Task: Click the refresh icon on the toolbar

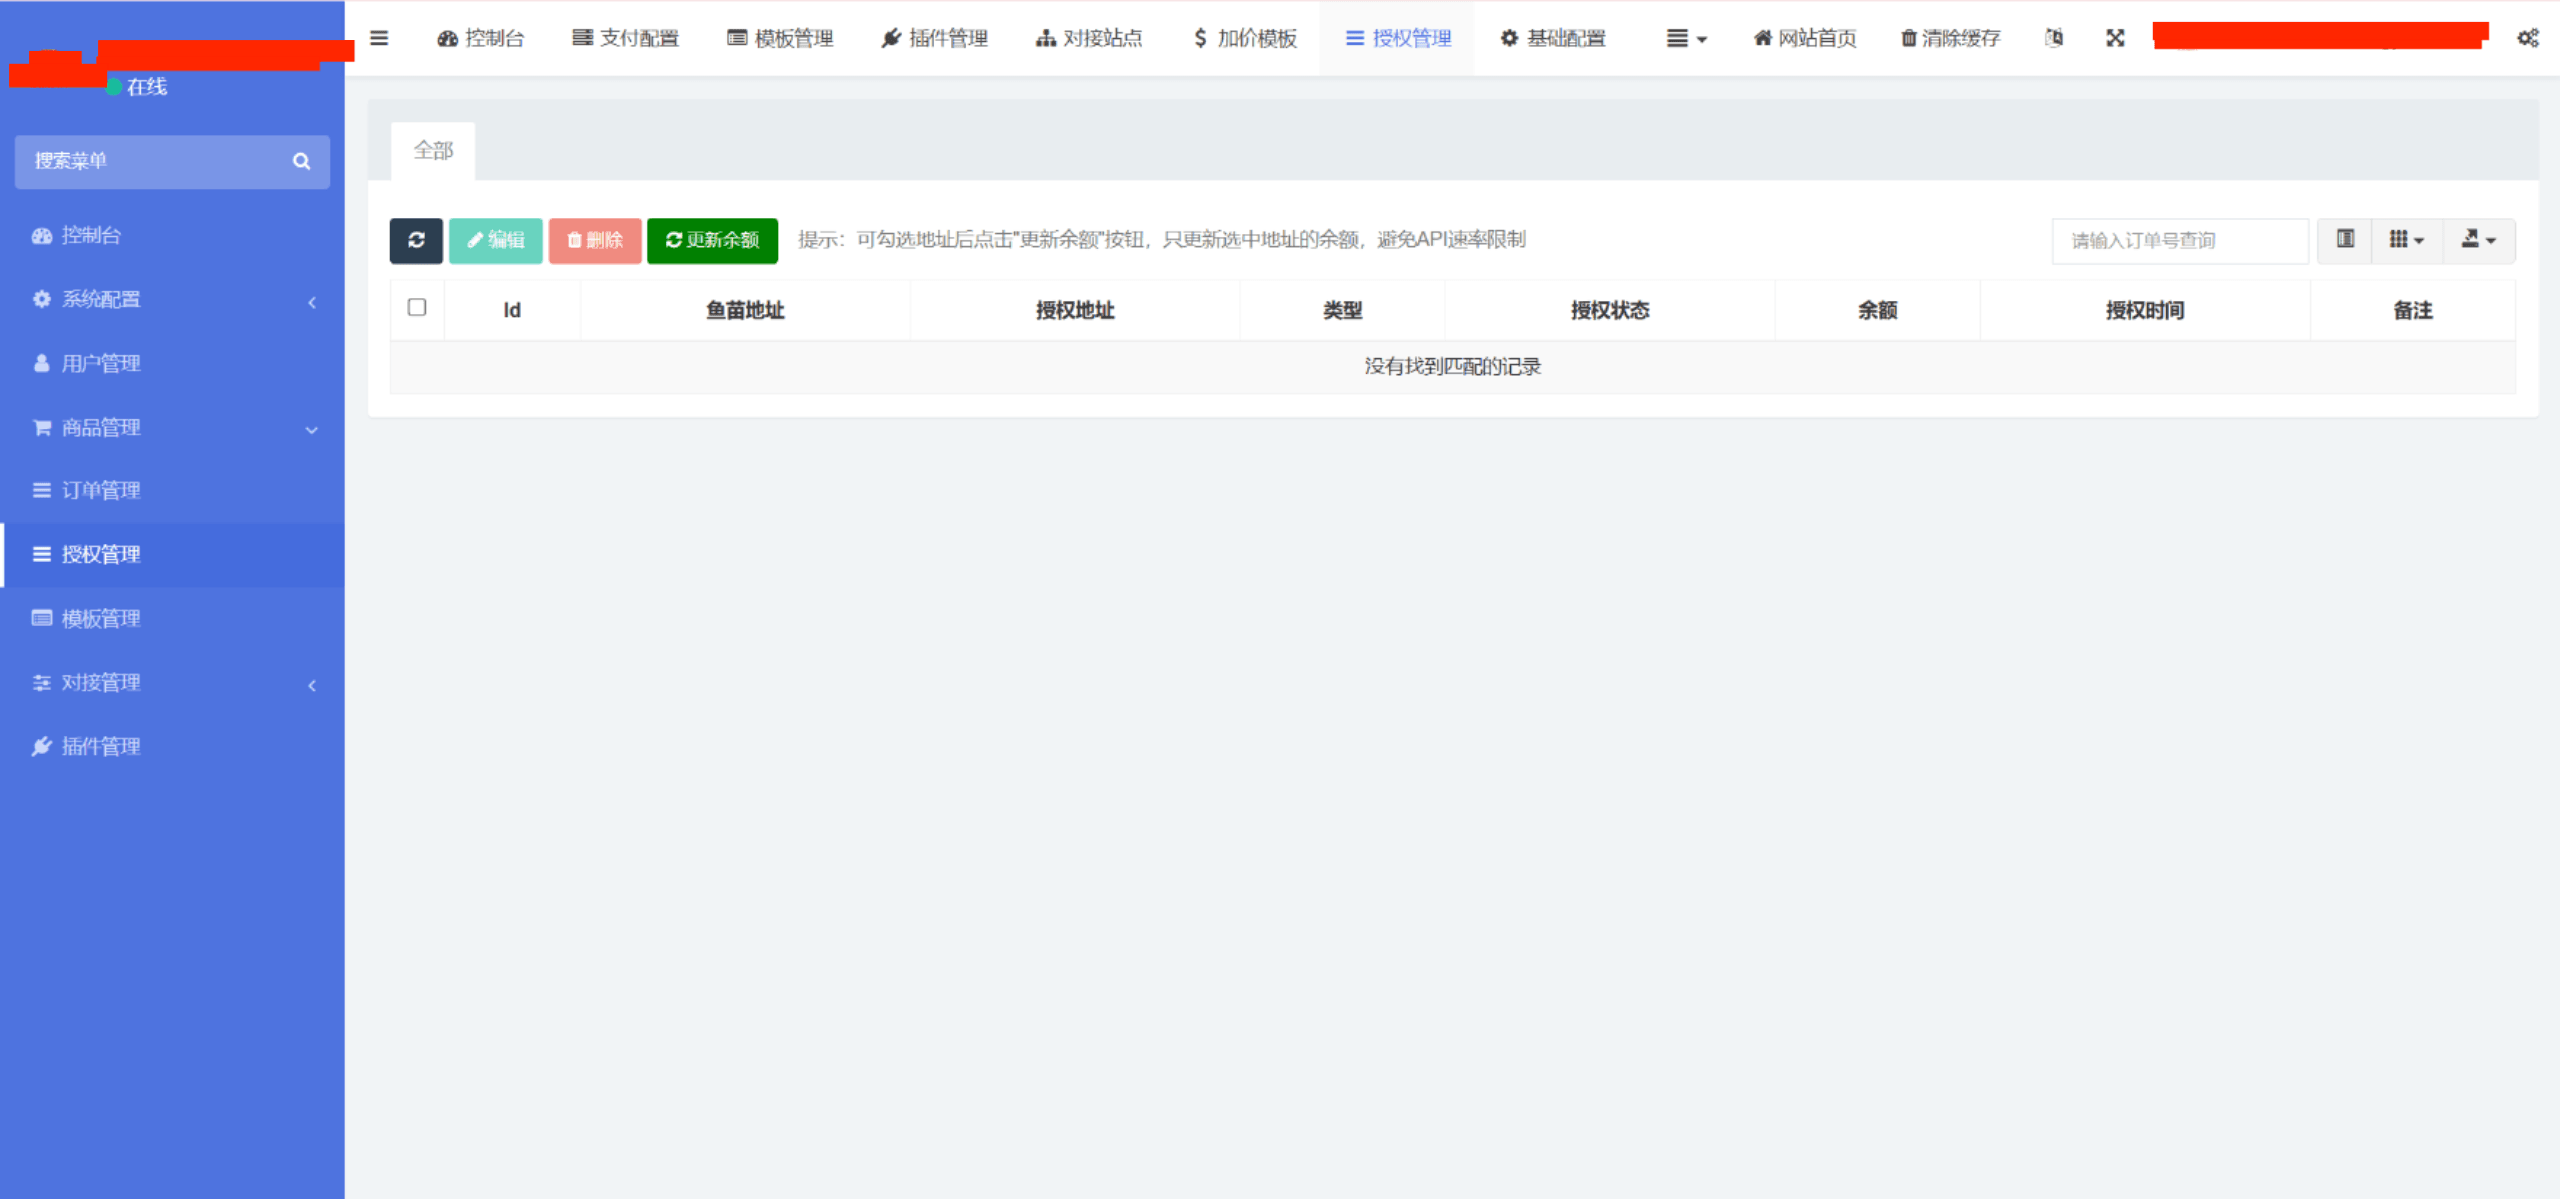Action: click(x=416, y=240)
